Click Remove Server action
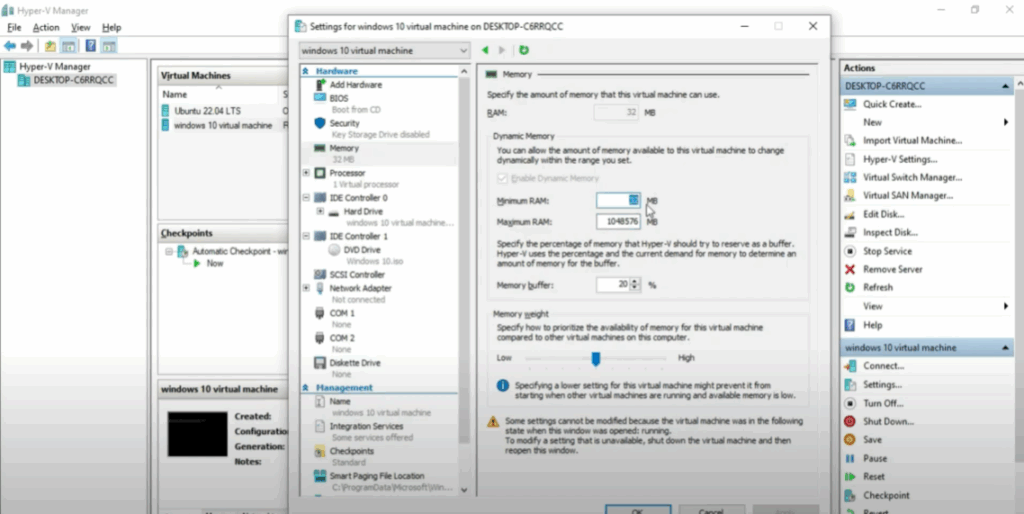The image size is (1024, 514). click(893, 269)
